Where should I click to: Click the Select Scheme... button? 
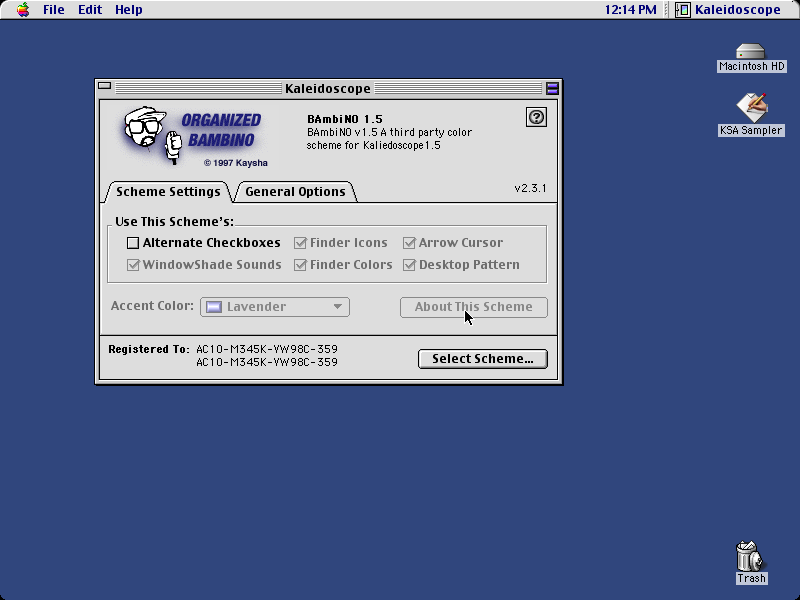[x=483, y=359]
